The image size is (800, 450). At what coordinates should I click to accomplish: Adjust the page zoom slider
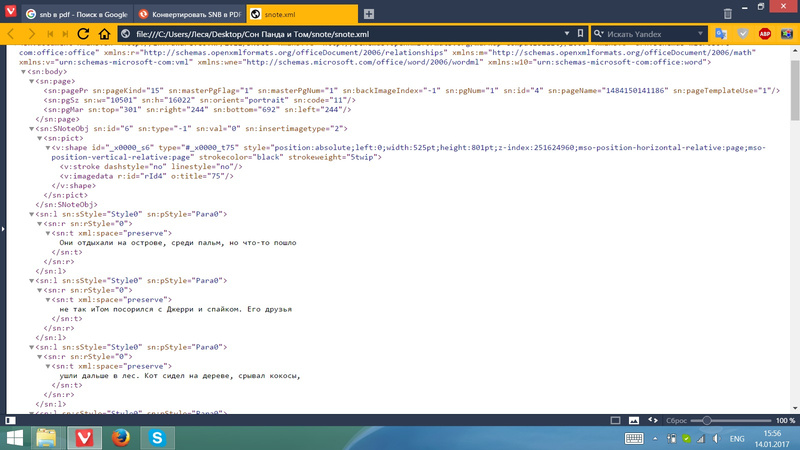tap(709, 421)
